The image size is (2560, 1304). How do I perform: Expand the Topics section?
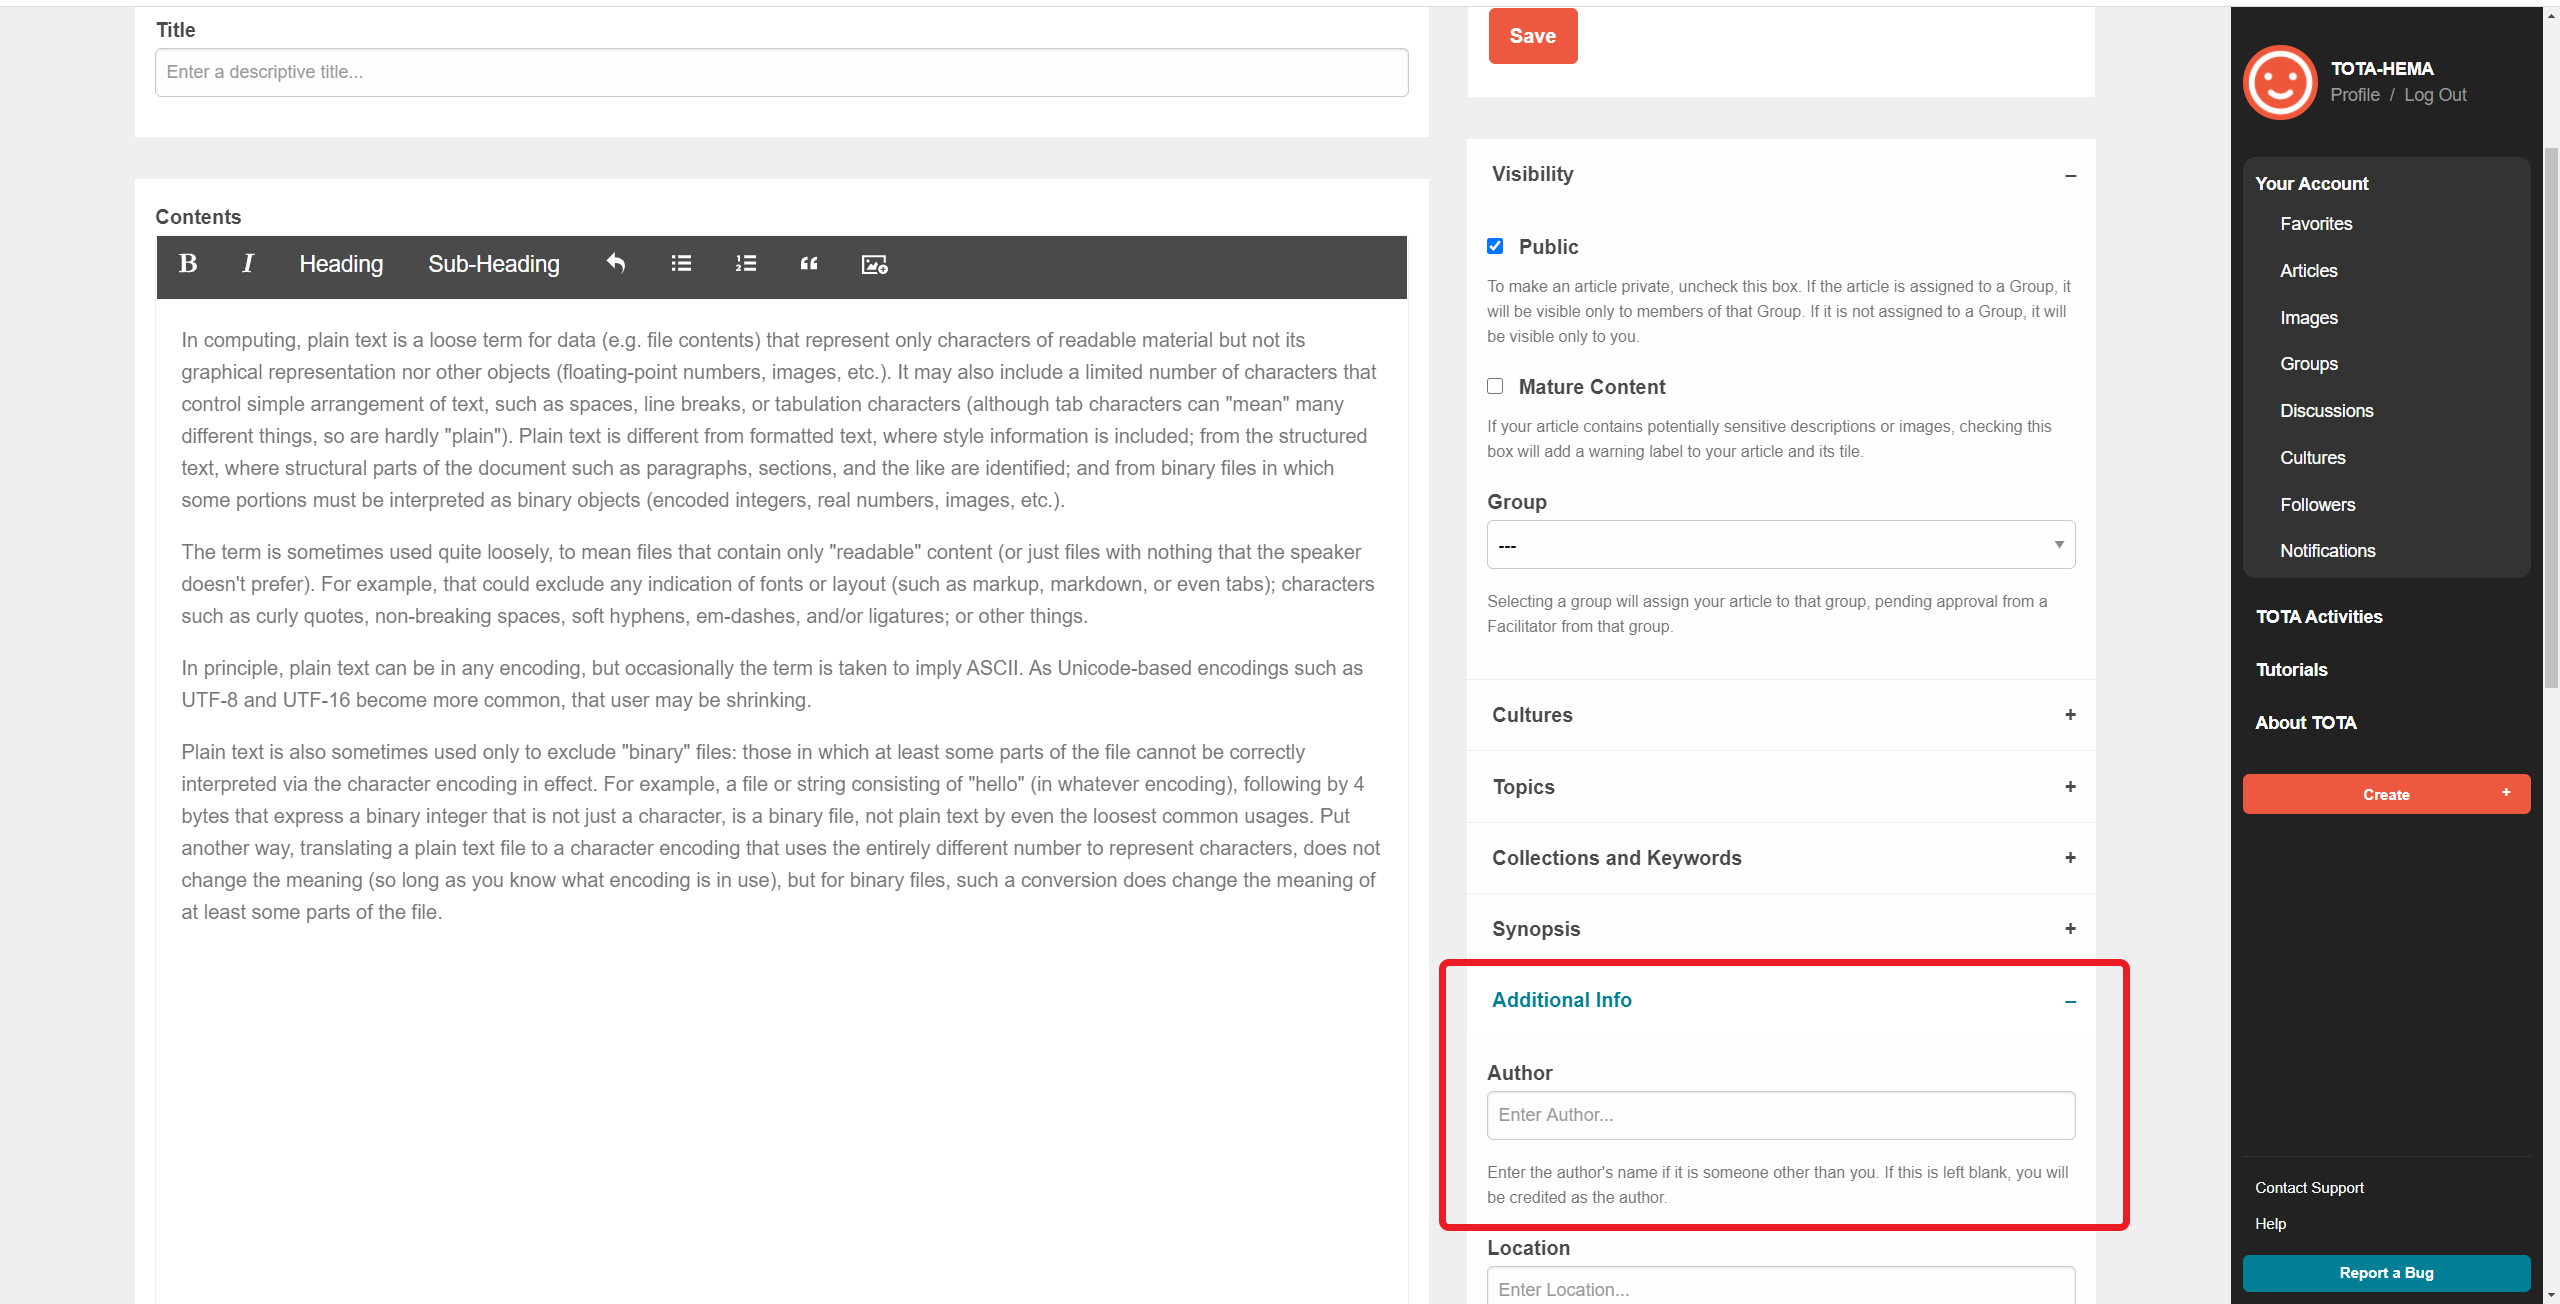pos(2070,787)
